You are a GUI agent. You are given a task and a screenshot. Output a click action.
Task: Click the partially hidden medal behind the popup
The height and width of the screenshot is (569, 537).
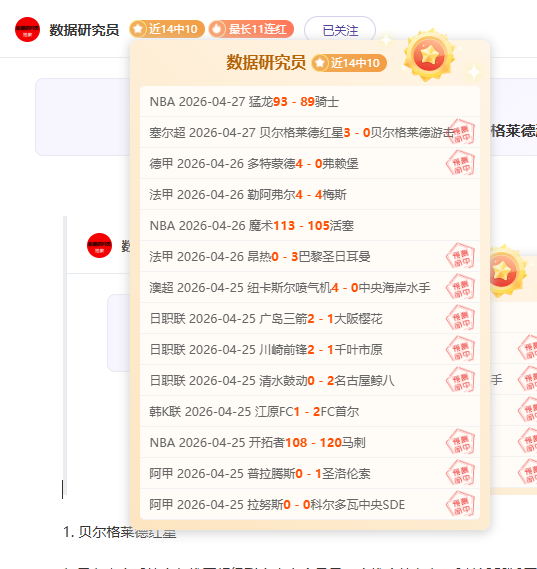click(x=508, y=271)
